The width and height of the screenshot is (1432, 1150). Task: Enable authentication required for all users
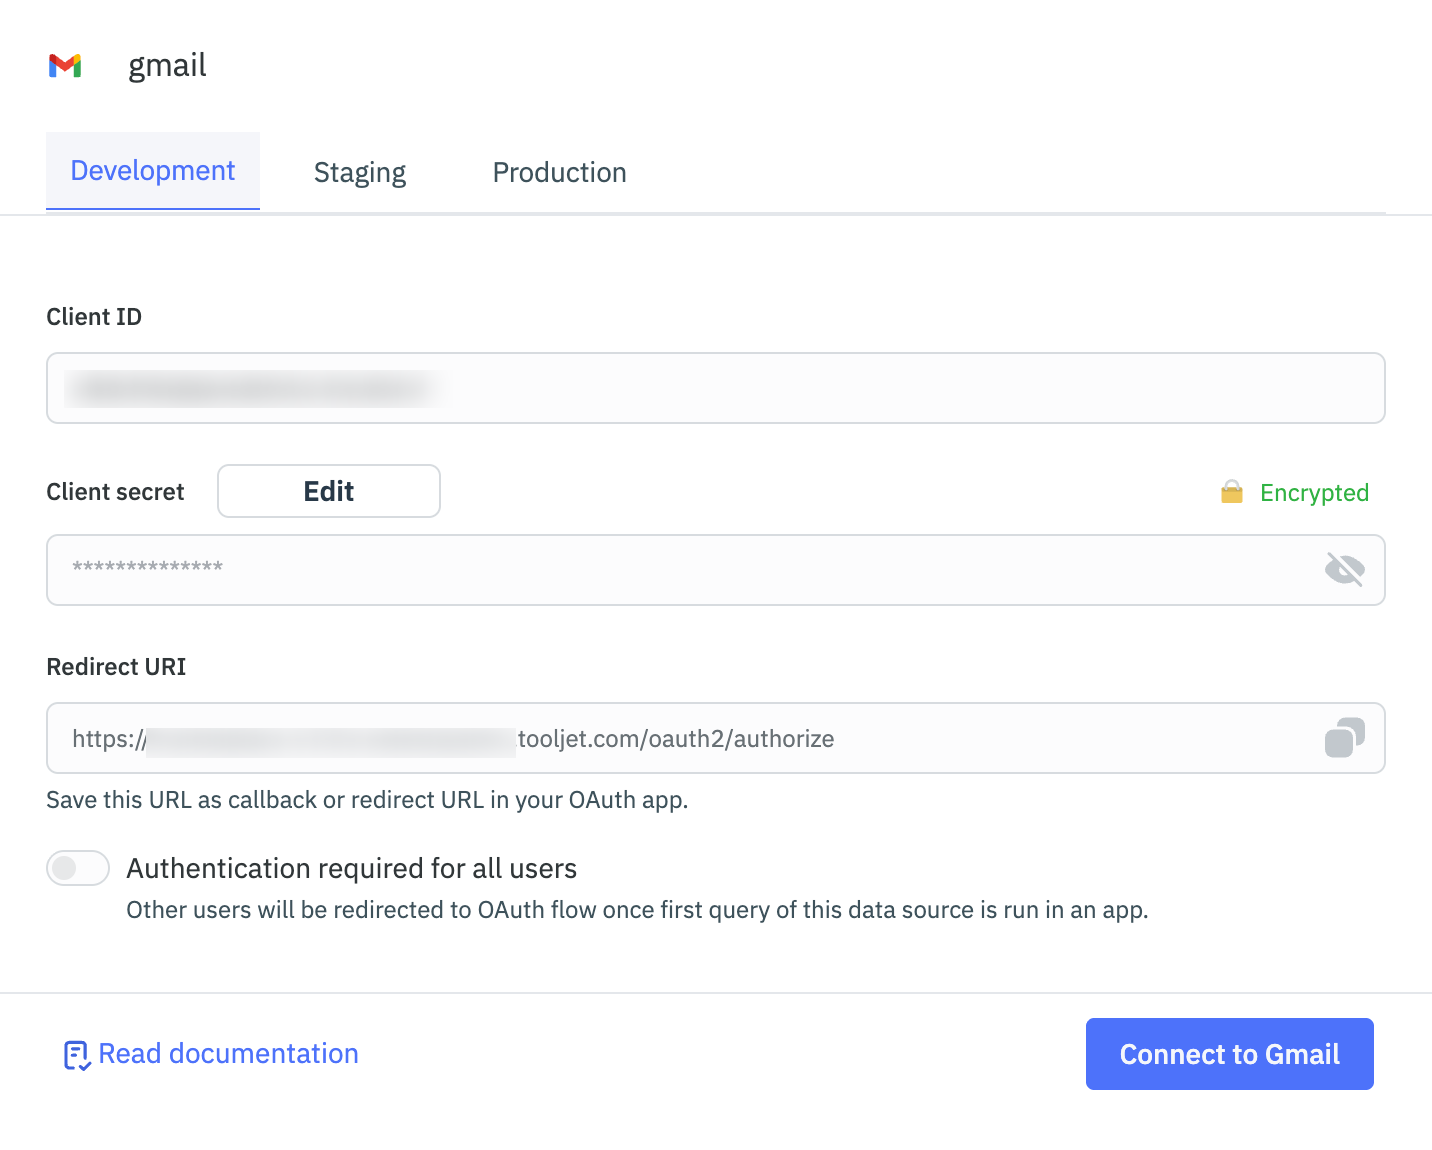78,868
